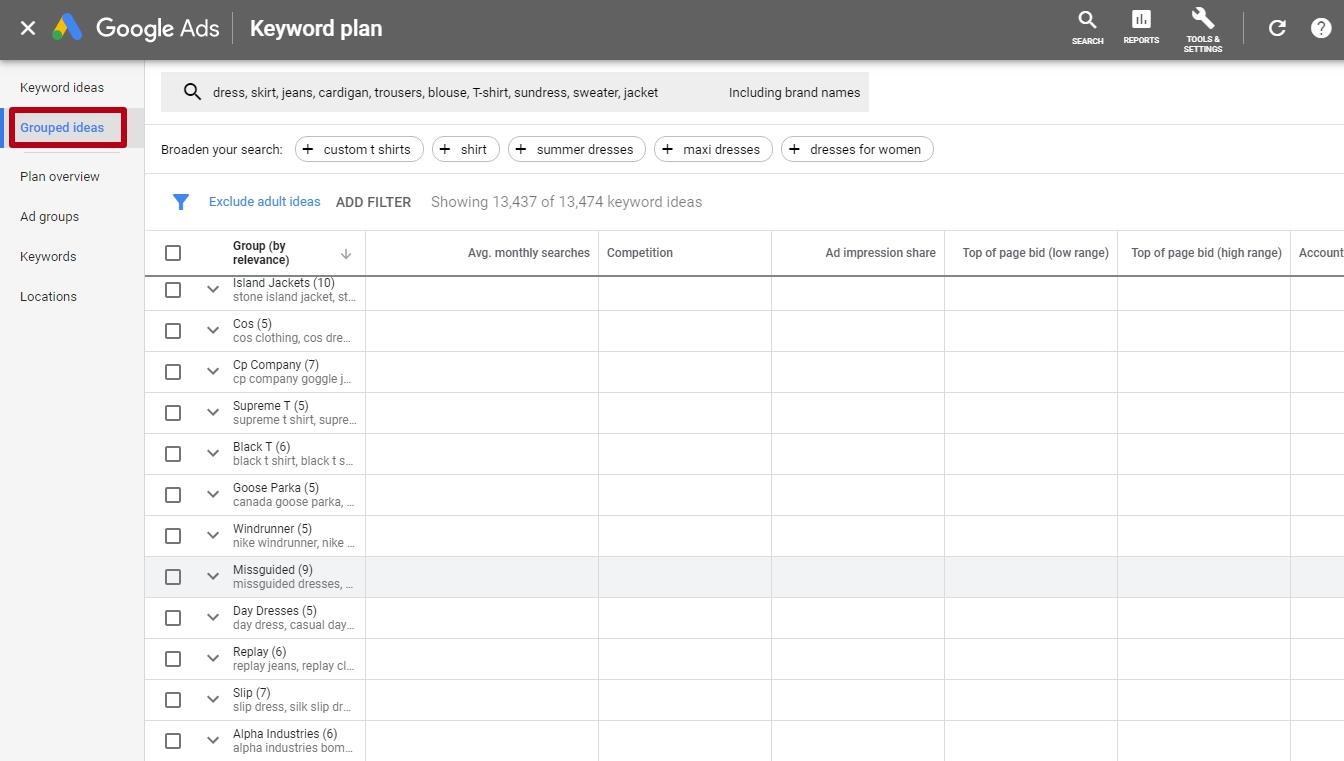The height and width of the screenshot is (761, 1344).
Task: Check the Cos row checkbox
Action: click(x=173, y=331)
